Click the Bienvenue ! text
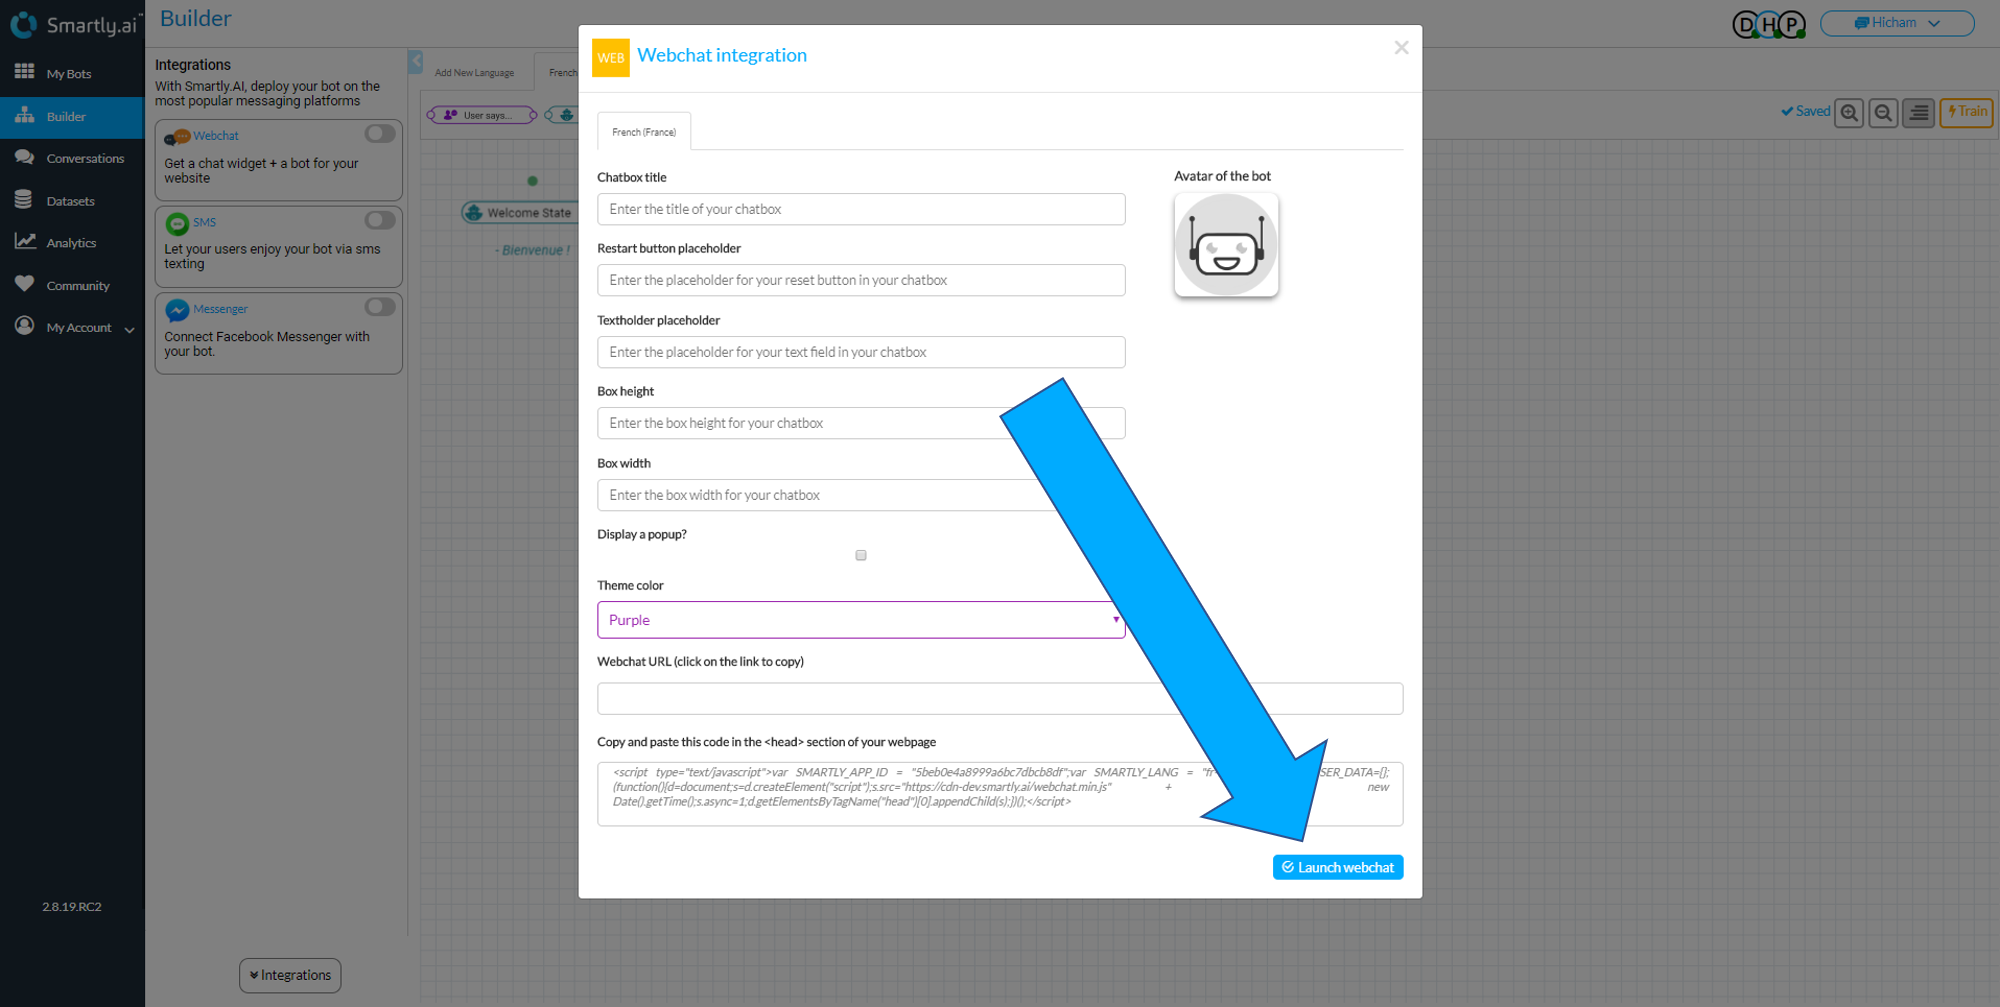 tap(533, 250)
